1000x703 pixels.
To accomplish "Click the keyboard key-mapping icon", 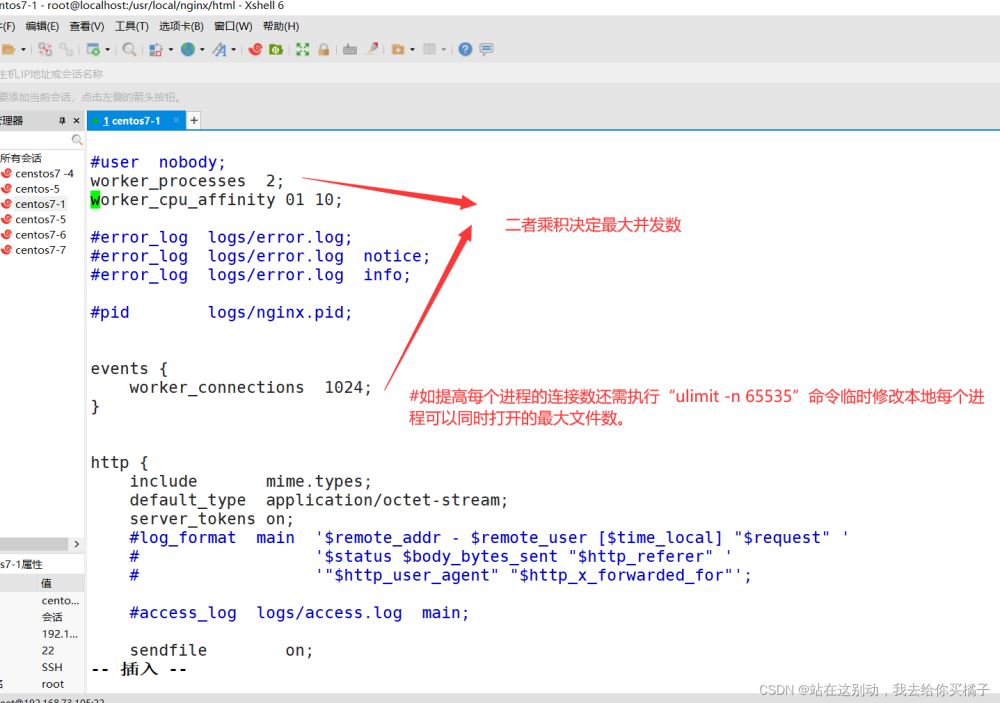I will coord(349,49).
